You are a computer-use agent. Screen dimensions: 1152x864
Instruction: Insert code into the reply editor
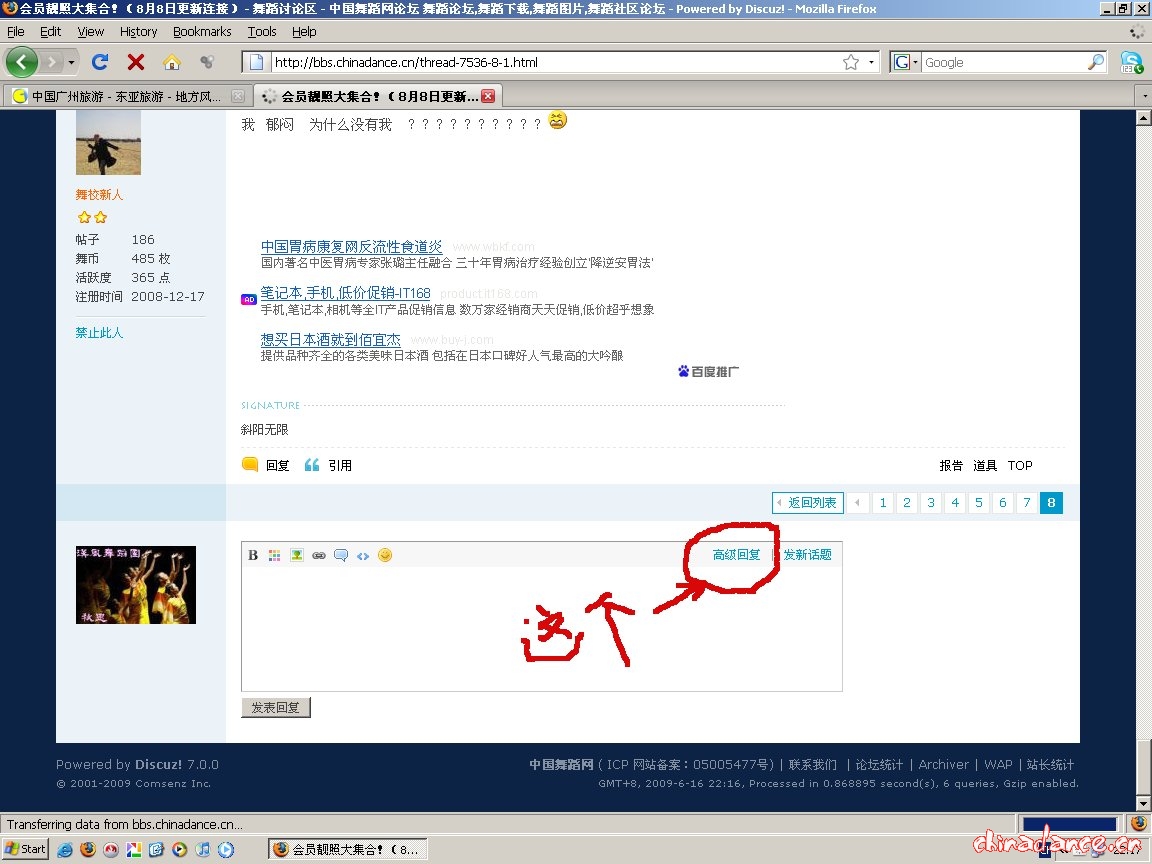point(363,555)
